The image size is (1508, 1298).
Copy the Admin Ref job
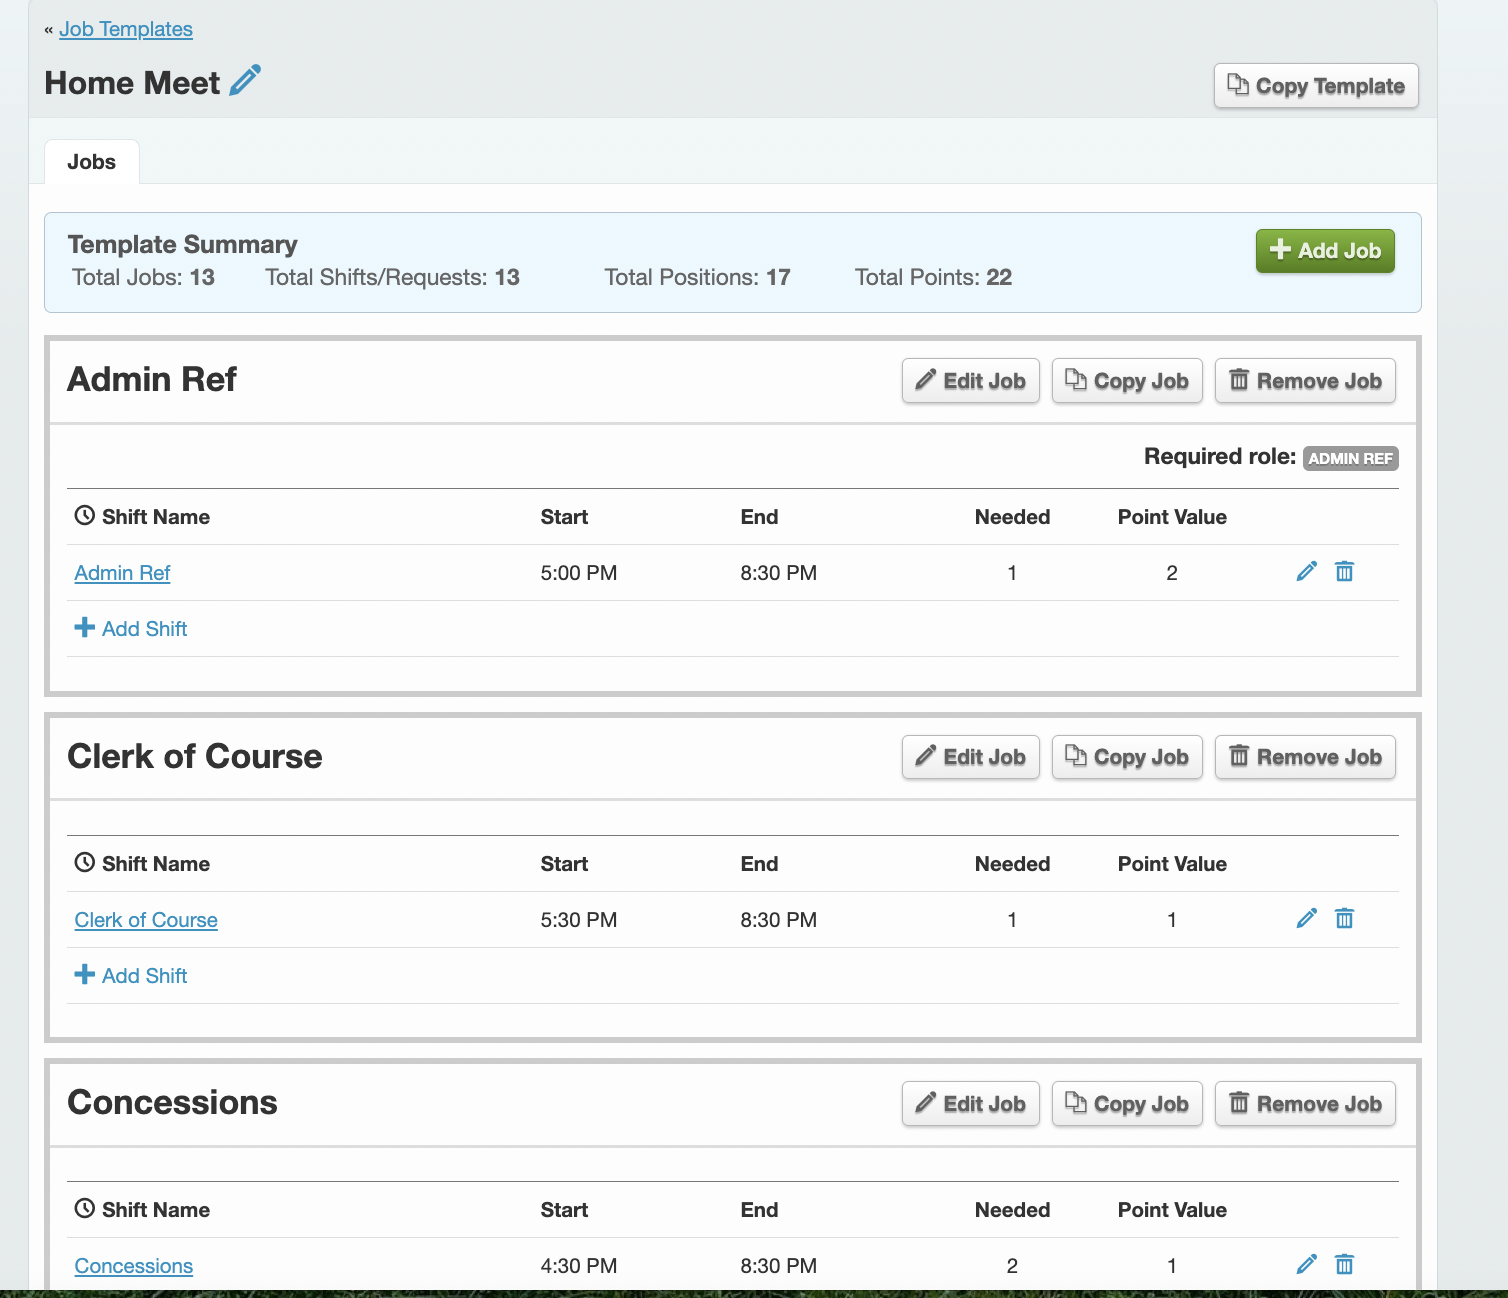(x=1126, y=381)
